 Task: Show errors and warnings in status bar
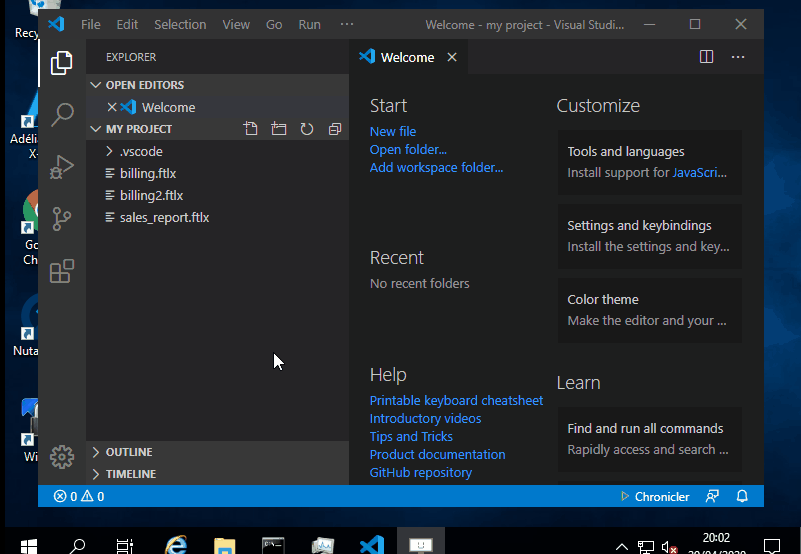(79, 496)
